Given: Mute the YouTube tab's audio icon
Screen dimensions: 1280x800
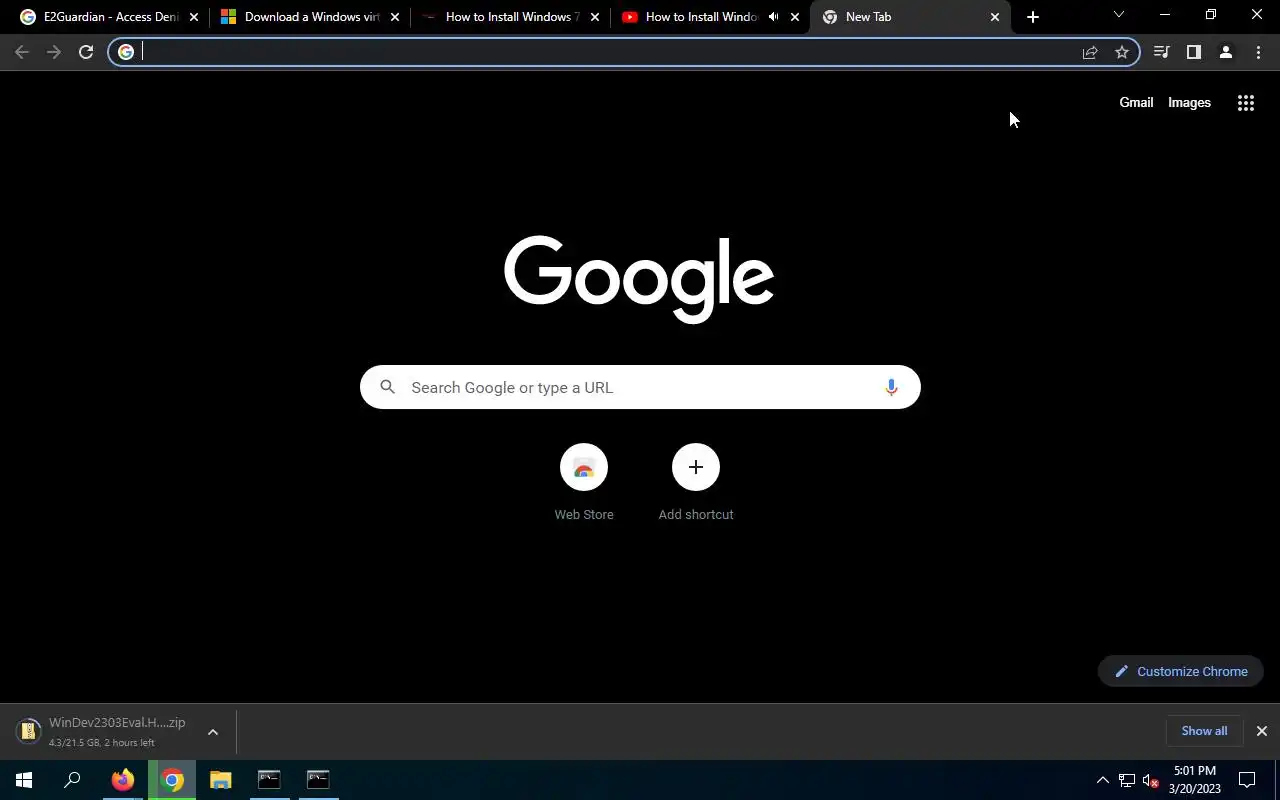Looking at the screenshot, I should click(x=774, y=17).
